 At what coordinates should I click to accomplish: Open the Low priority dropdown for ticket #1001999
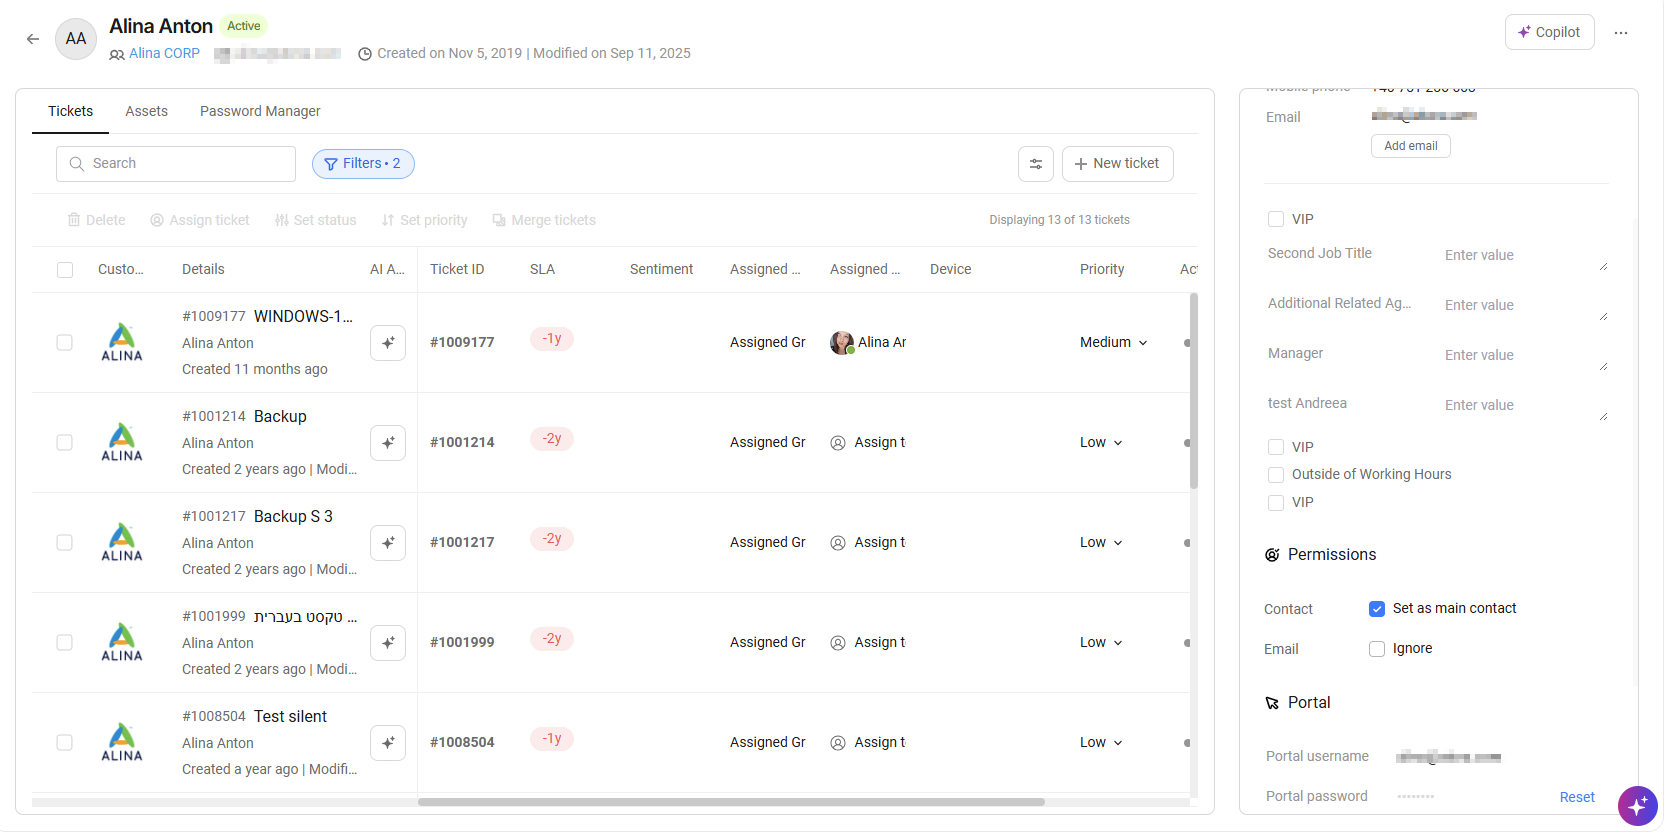pyautogui.click(x=1101, y=642)
